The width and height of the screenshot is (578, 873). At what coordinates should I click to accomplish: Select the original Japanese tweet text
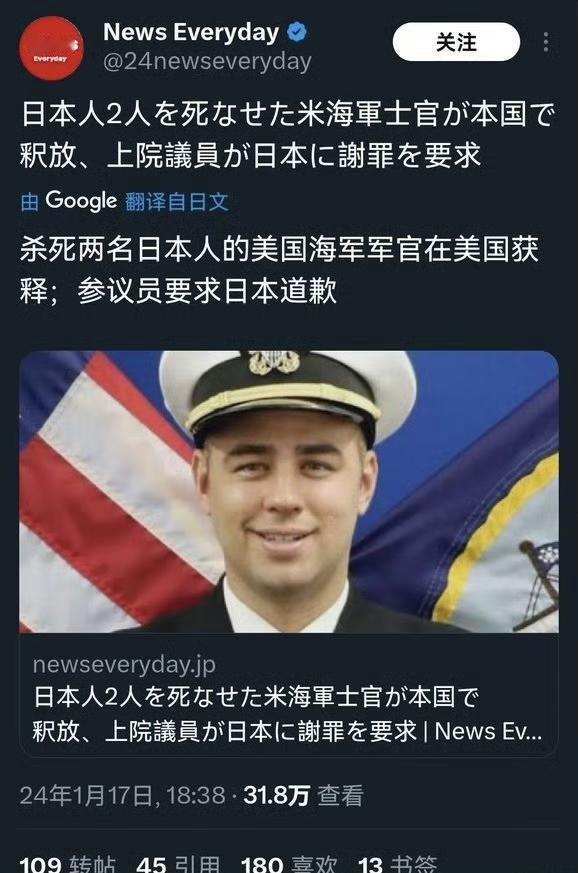click(x=288, y=134)
